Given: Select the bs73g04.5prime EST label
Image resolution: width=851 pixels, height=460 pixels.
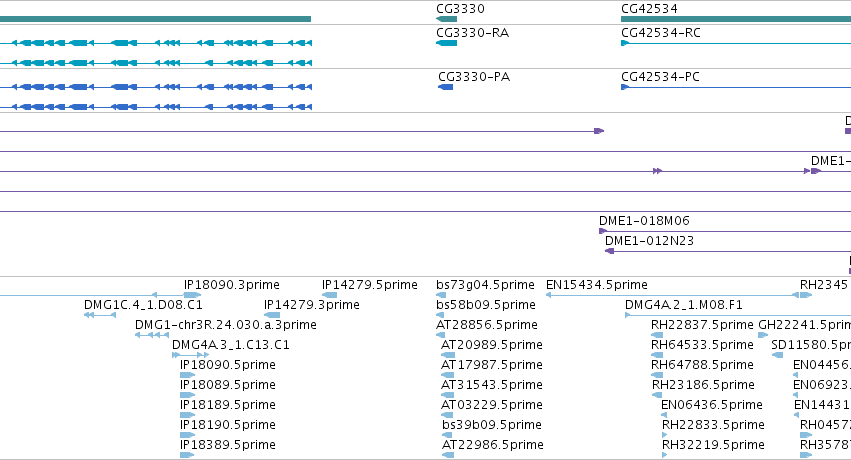Looking at the screenshot, I should point(485,285).
